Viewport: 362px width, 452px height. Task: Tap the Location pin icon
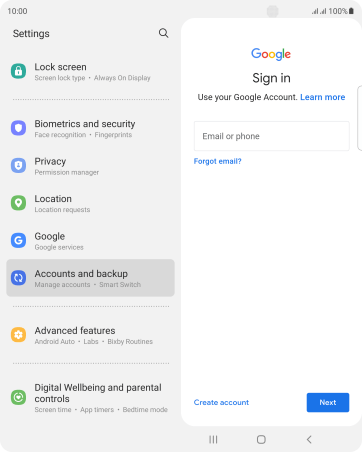(x=18, y=203)
